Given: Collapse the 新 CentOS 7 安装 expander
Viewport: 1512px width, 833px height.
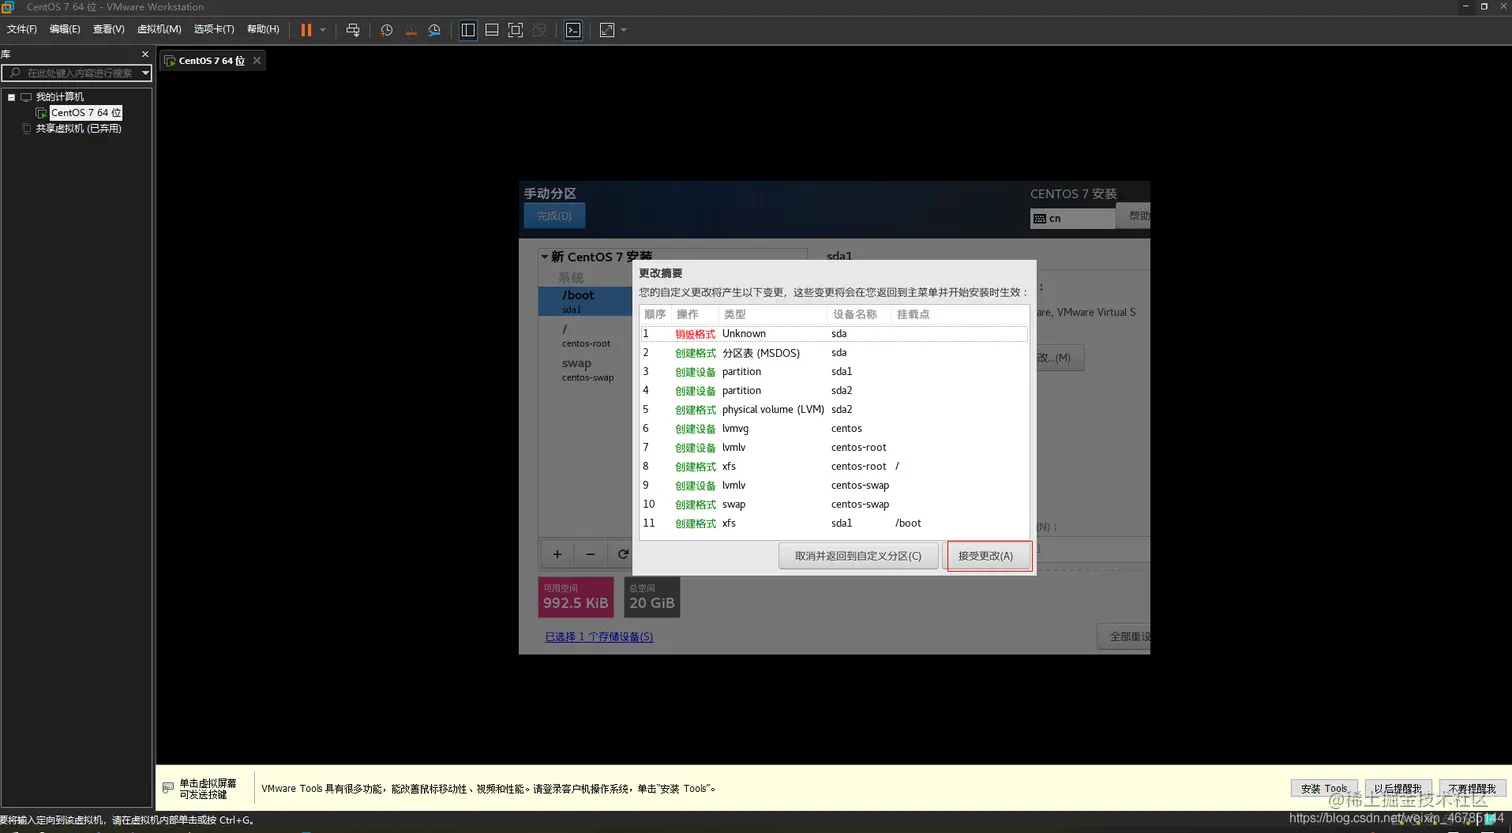Looking at the screenshot, I should [x=545, y=257].
